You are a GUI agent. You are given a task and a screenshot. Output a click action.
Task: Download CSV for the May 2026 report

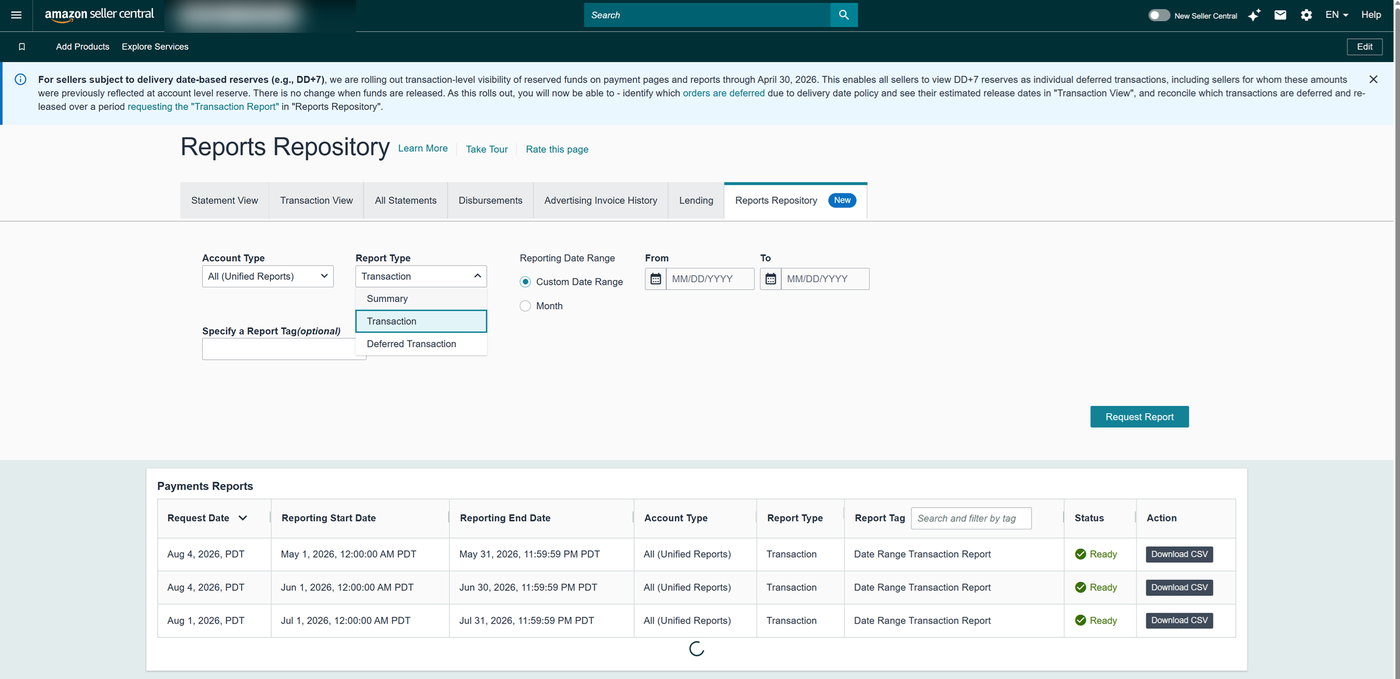click(1179, 554)
